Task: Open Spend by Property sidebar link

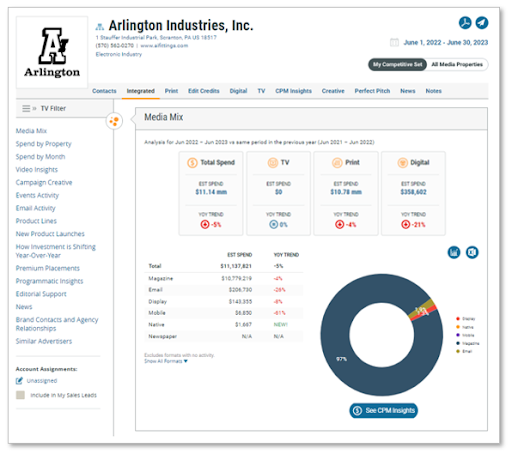Action: [x=44, y=144]
